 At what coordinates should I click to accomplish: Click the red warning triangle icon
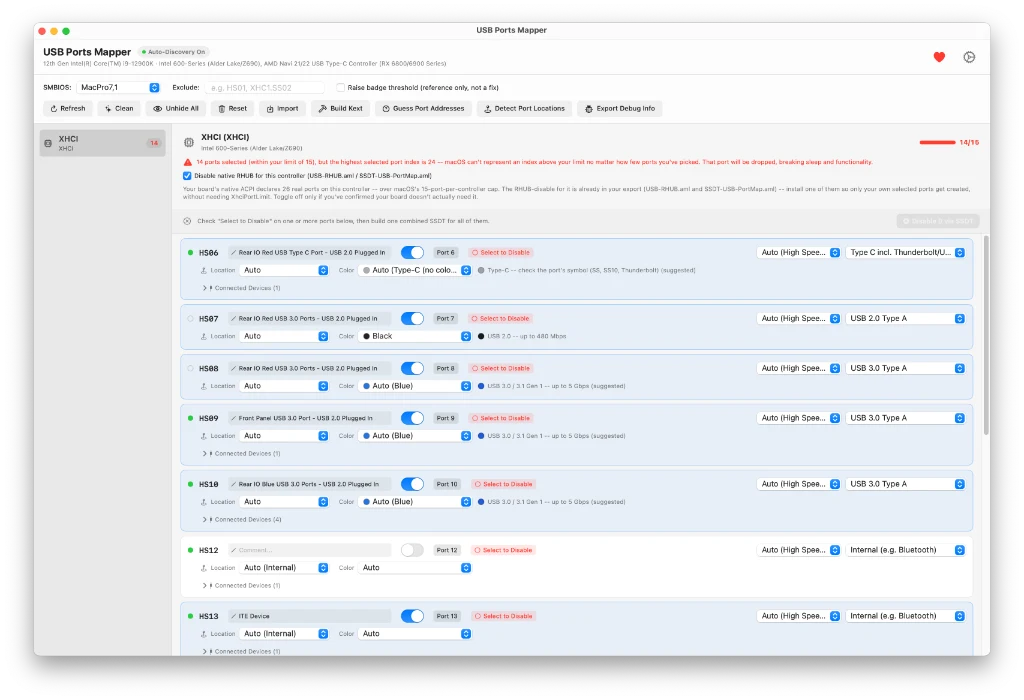[187, 162]
